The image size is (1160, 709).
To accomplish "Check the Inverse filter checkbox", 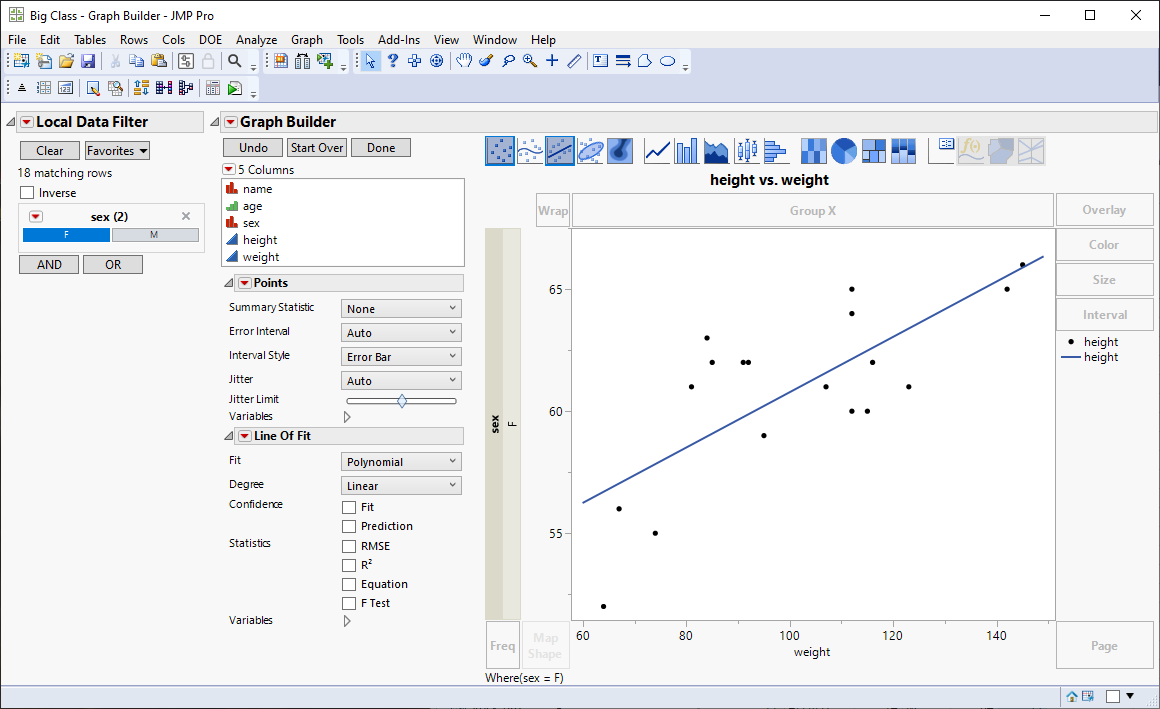I will 27,193.
